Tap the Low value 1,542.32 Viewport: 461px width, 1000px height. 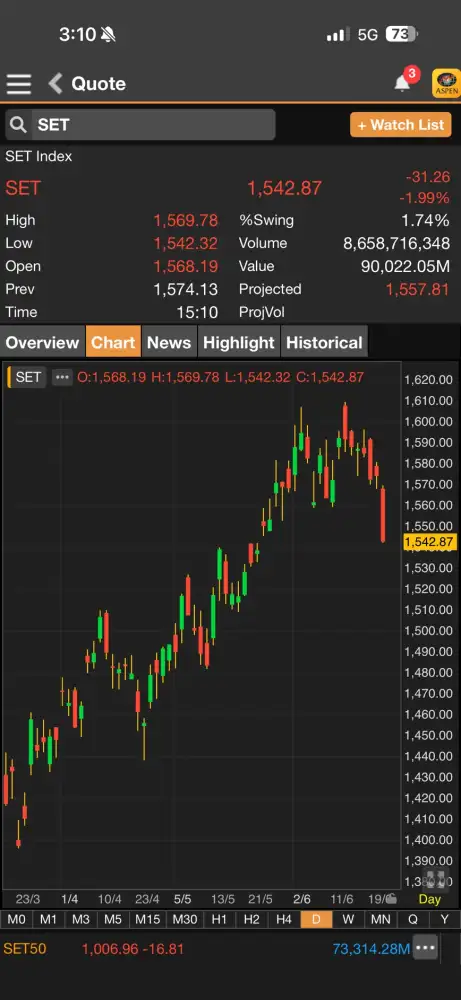pos(186,244)
